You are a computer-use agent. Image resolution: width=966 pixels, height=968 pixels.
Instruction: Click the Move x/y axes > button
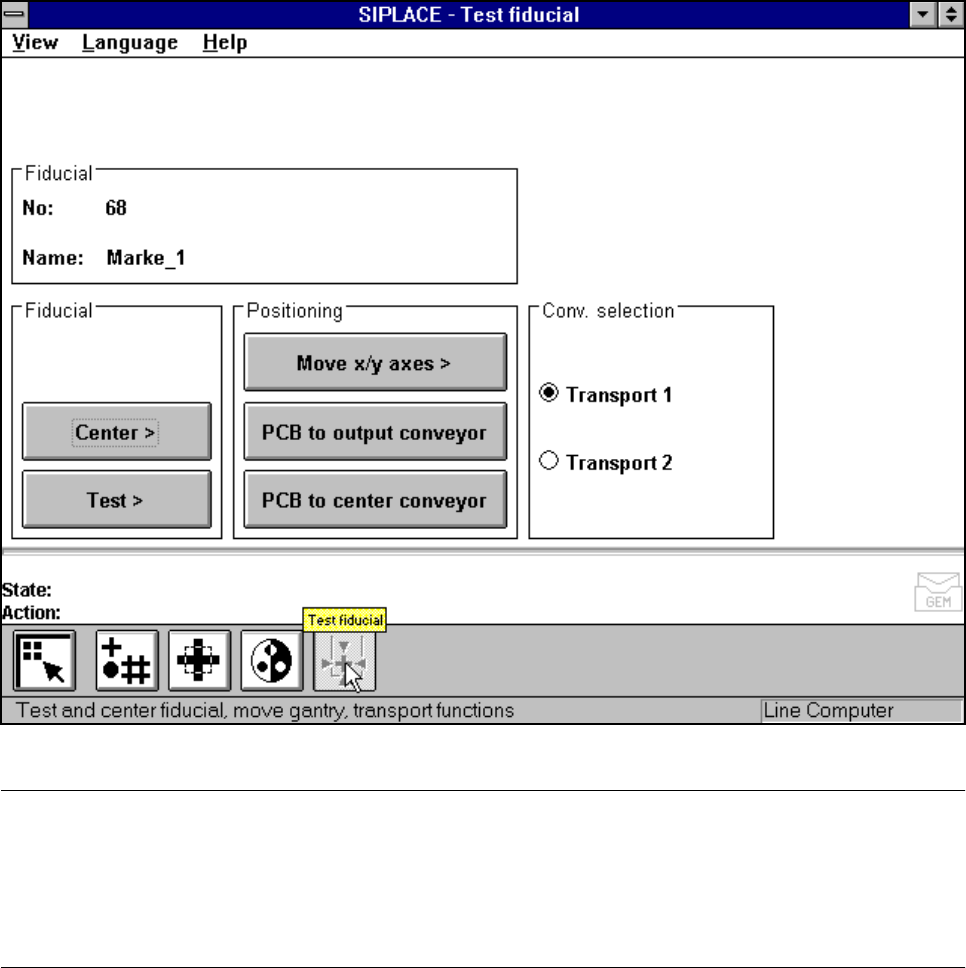pyautogui.click(x=375, y=362)
